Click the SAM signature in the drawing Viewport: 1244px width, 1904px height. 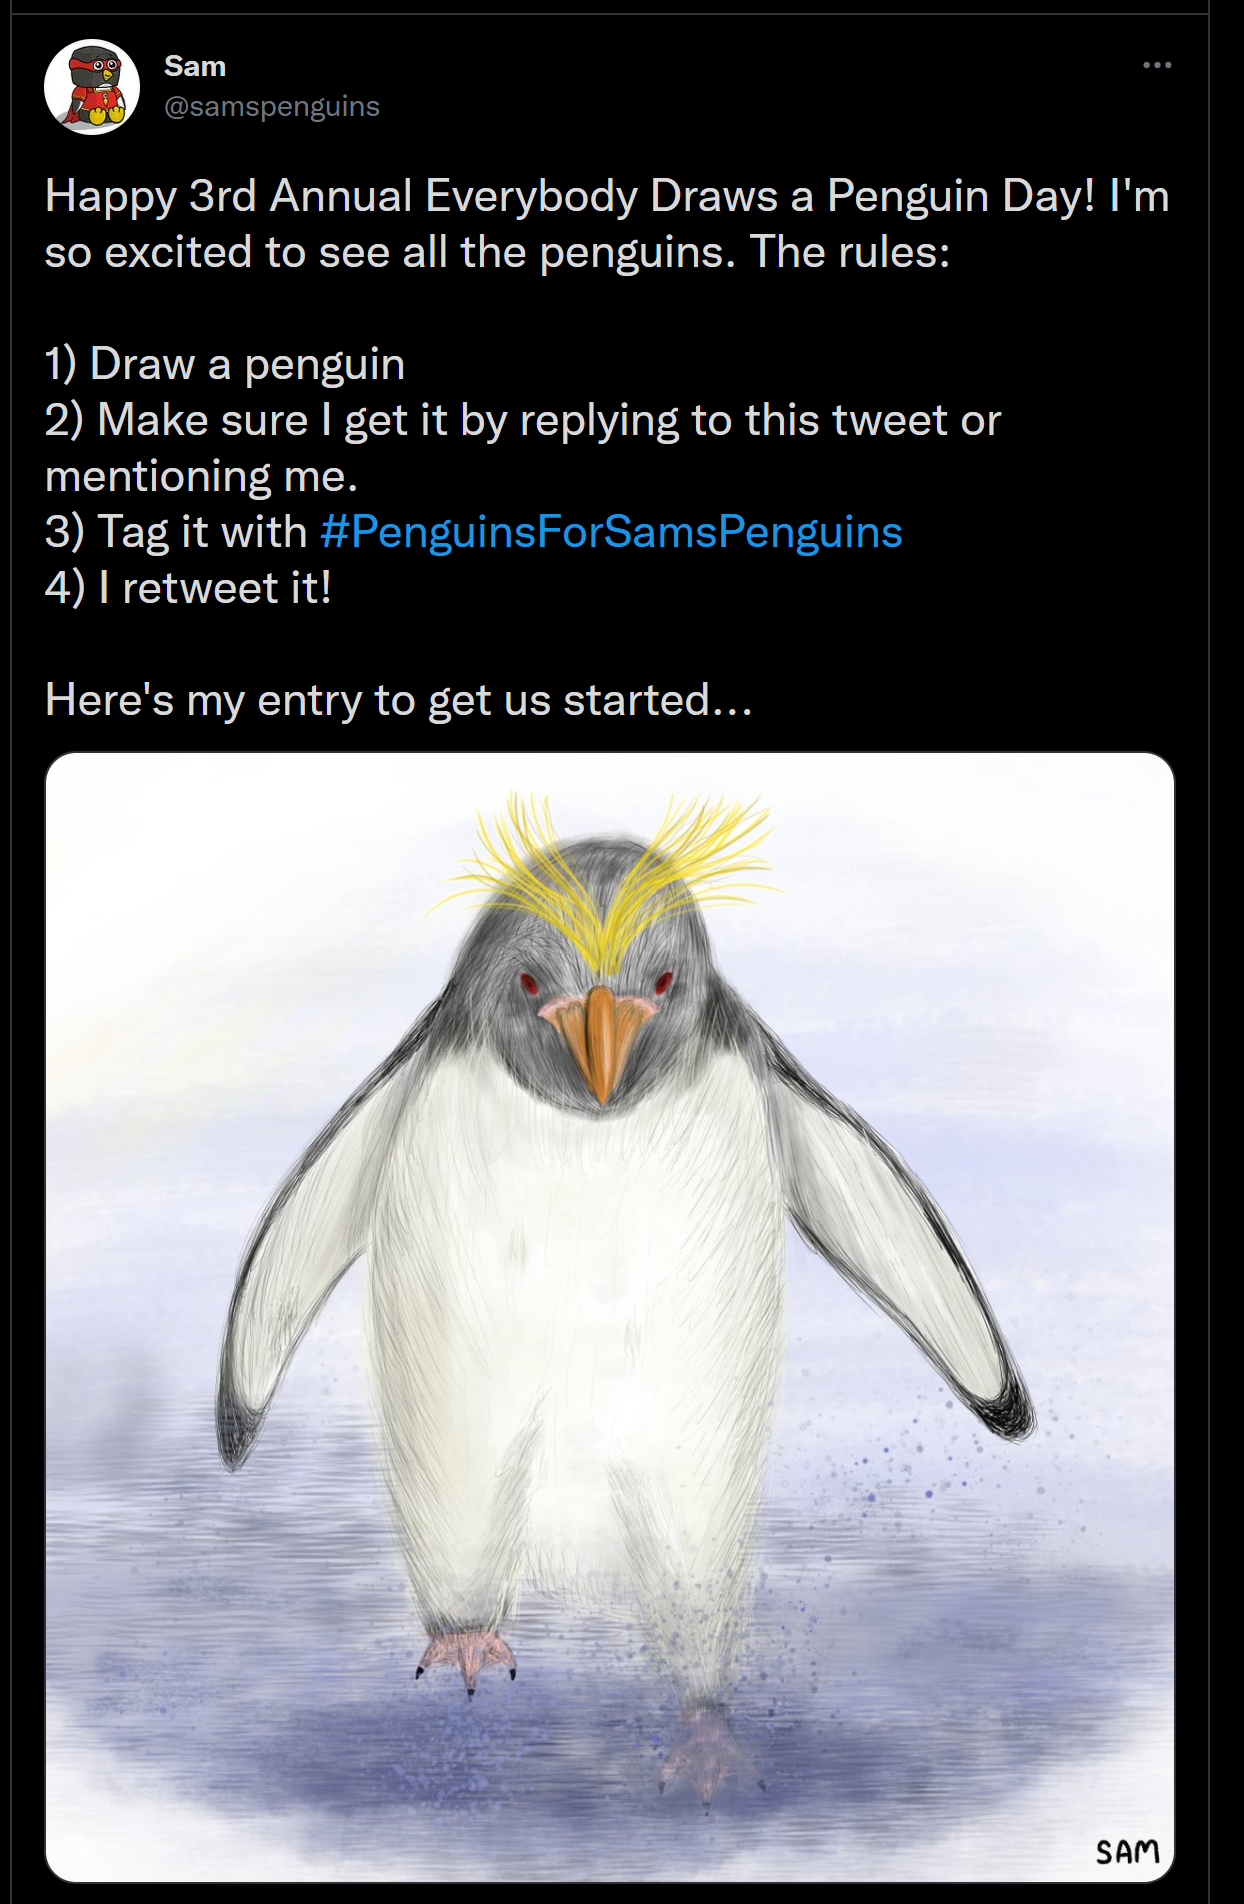pyautogui.click(x=1127, y=1852)
